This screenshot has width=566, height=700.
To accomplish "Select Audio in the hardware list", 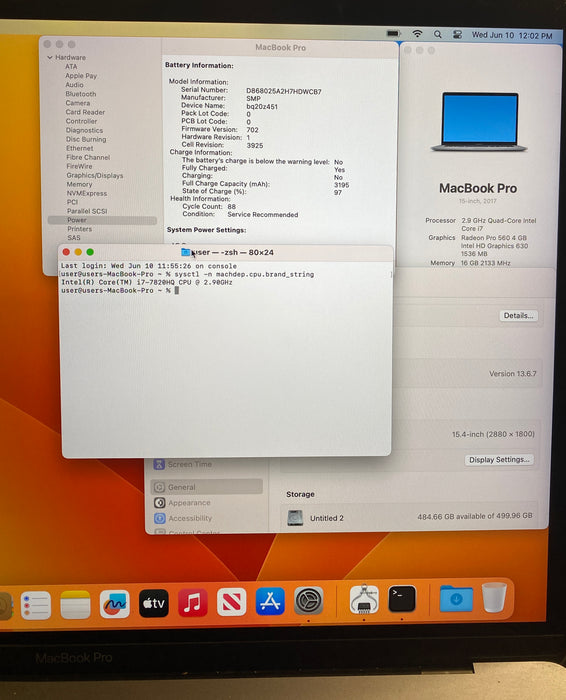I will pos(74,85).
